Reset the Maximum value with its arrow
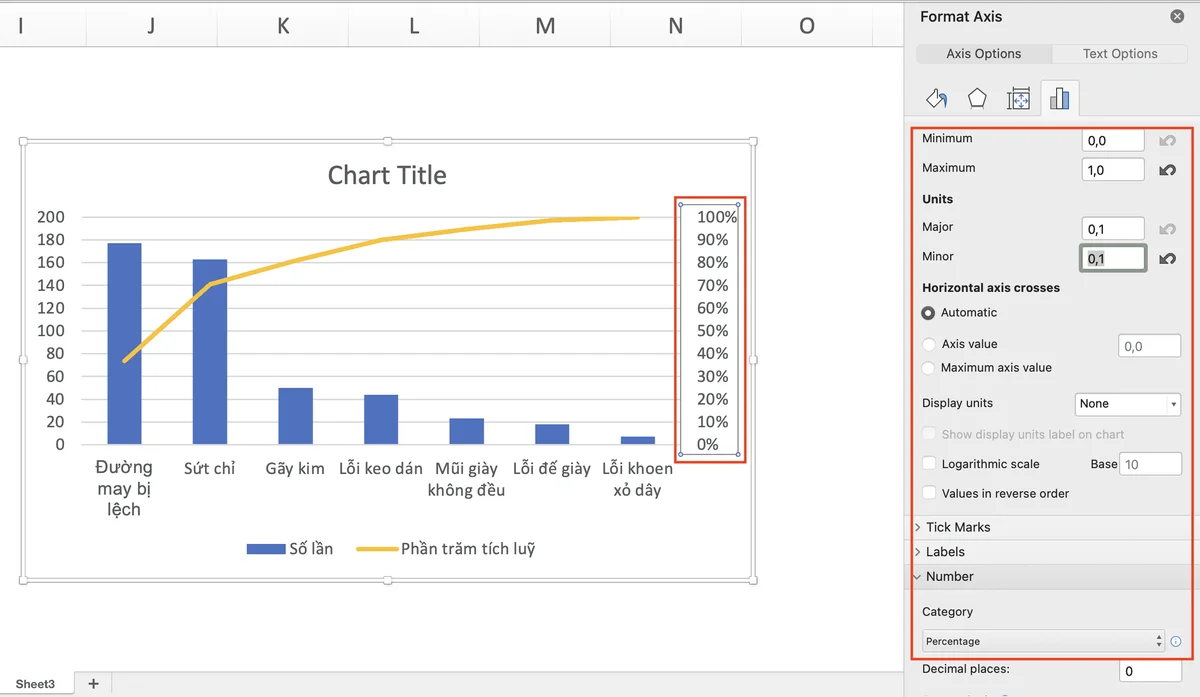The image size is (1200, 697). [1166, 170]
